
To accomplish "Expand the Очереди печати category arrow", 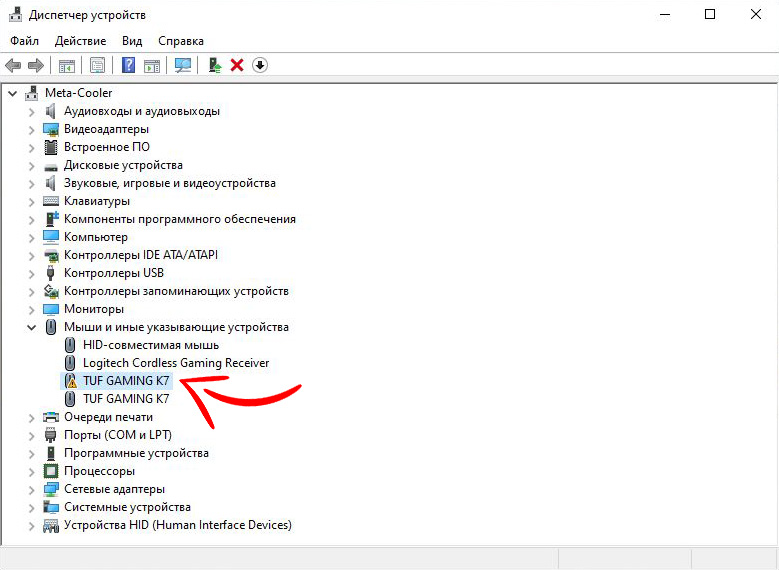I will pos(32,417).
